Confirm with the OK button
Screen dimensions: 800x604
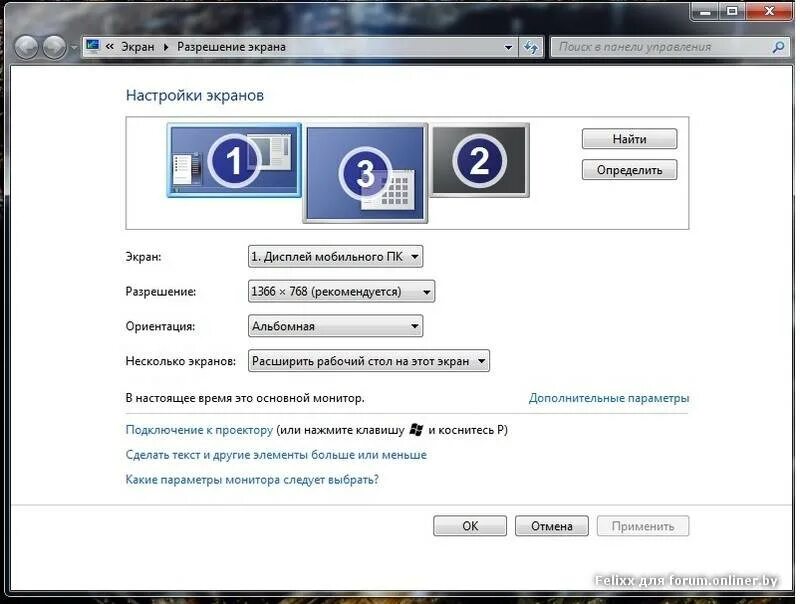(470, 526)
